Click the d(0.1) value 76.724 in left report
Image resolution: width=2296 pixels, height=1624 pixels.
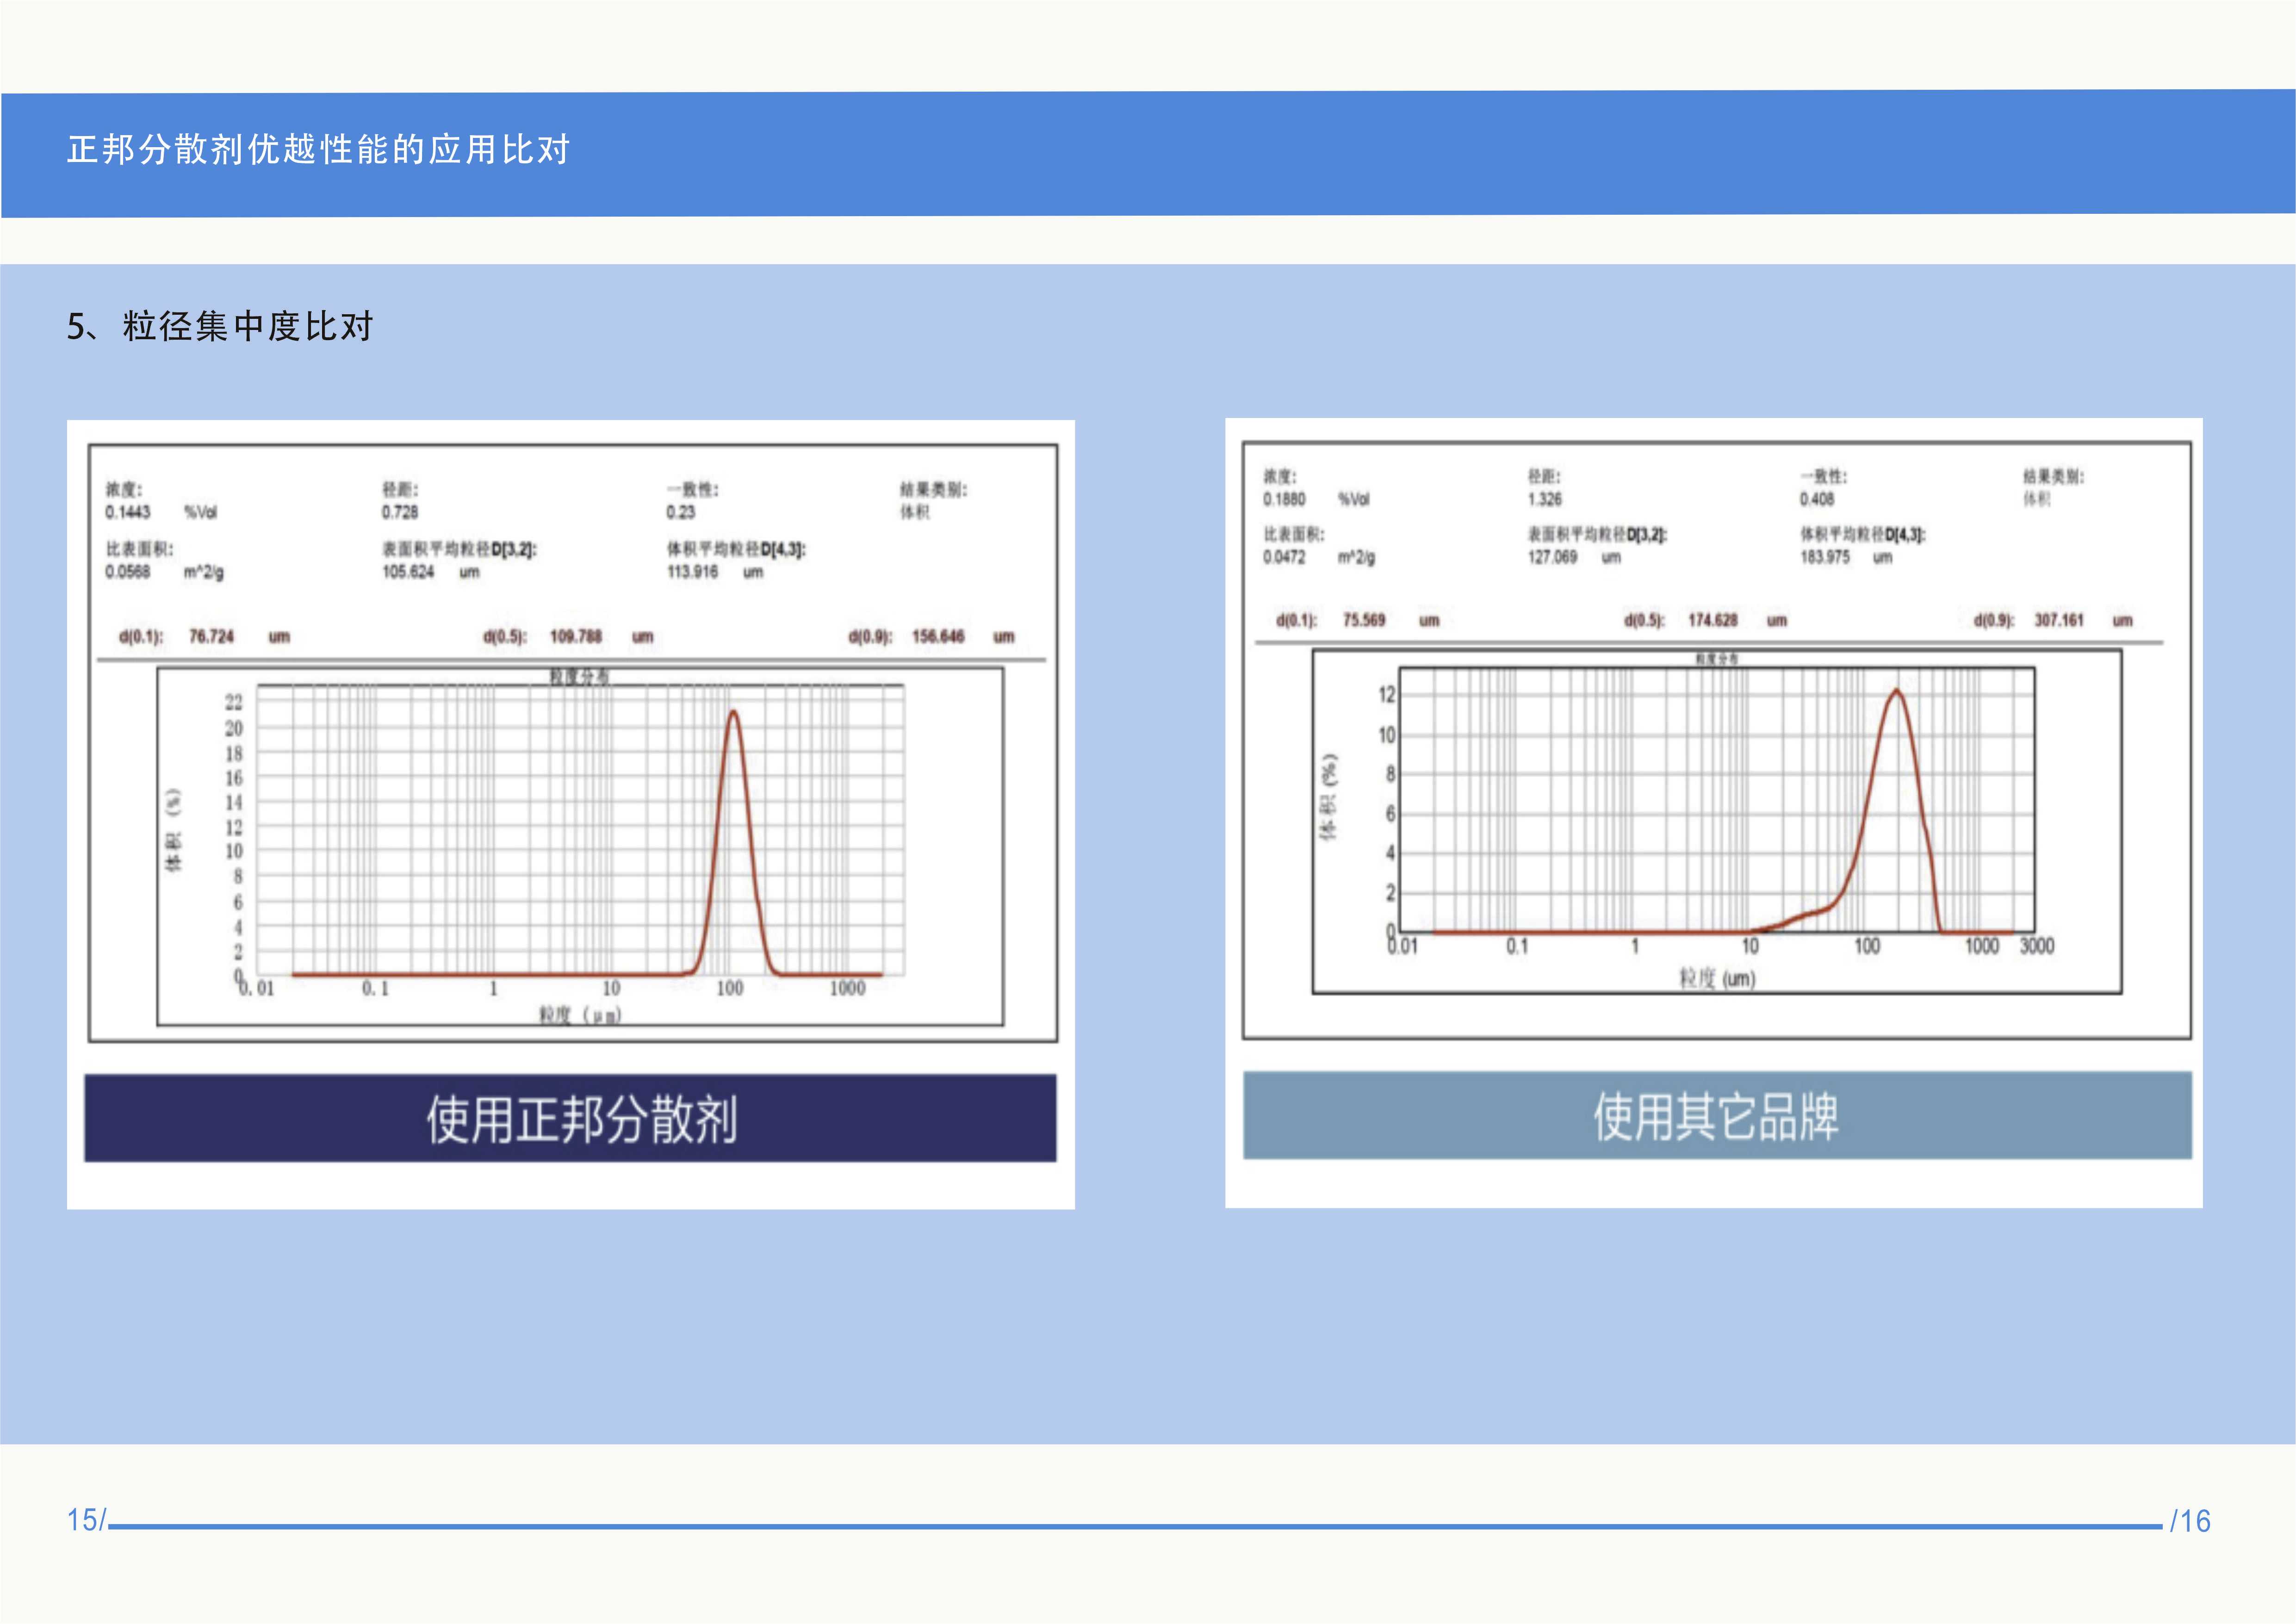(211, 636)
